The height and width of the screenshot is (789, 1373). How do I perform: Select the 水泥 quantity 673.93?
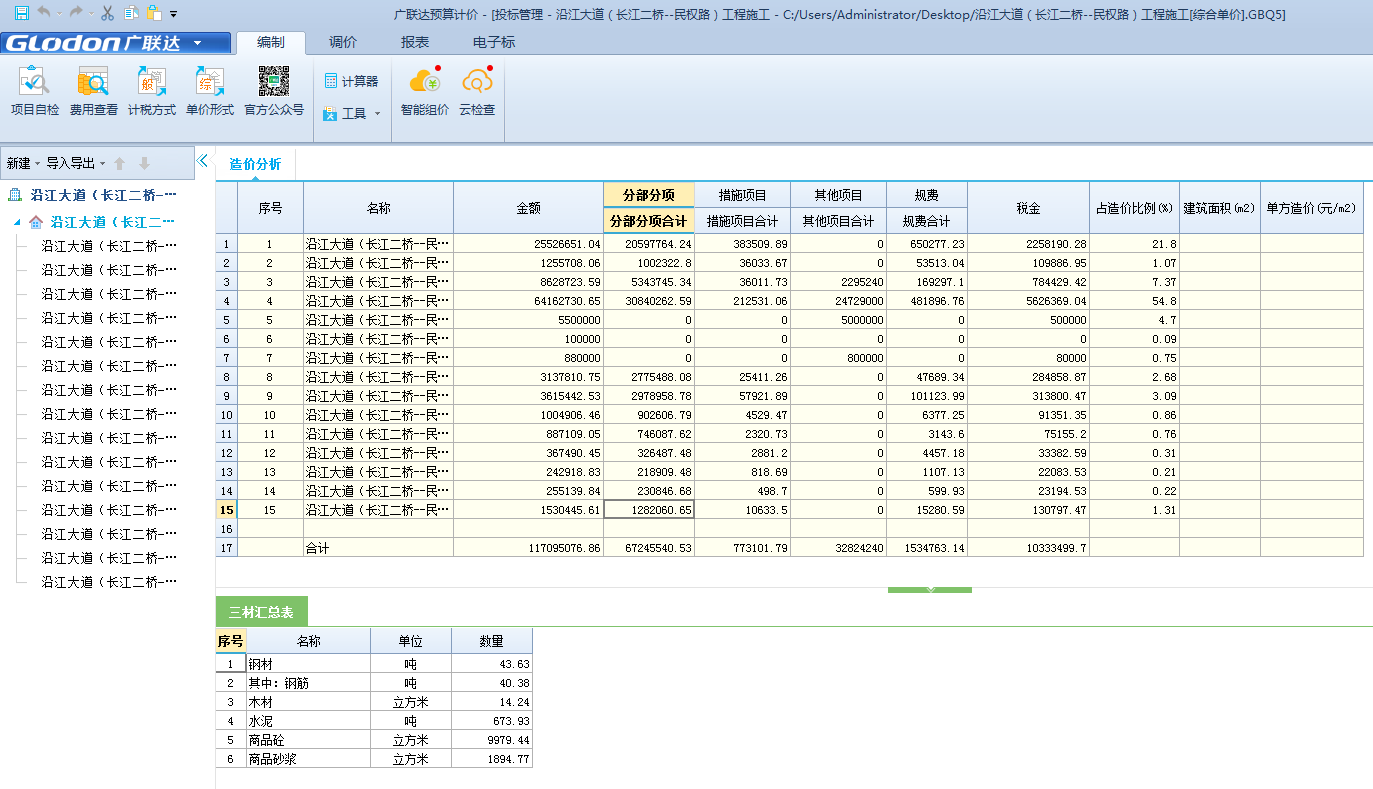491,721
